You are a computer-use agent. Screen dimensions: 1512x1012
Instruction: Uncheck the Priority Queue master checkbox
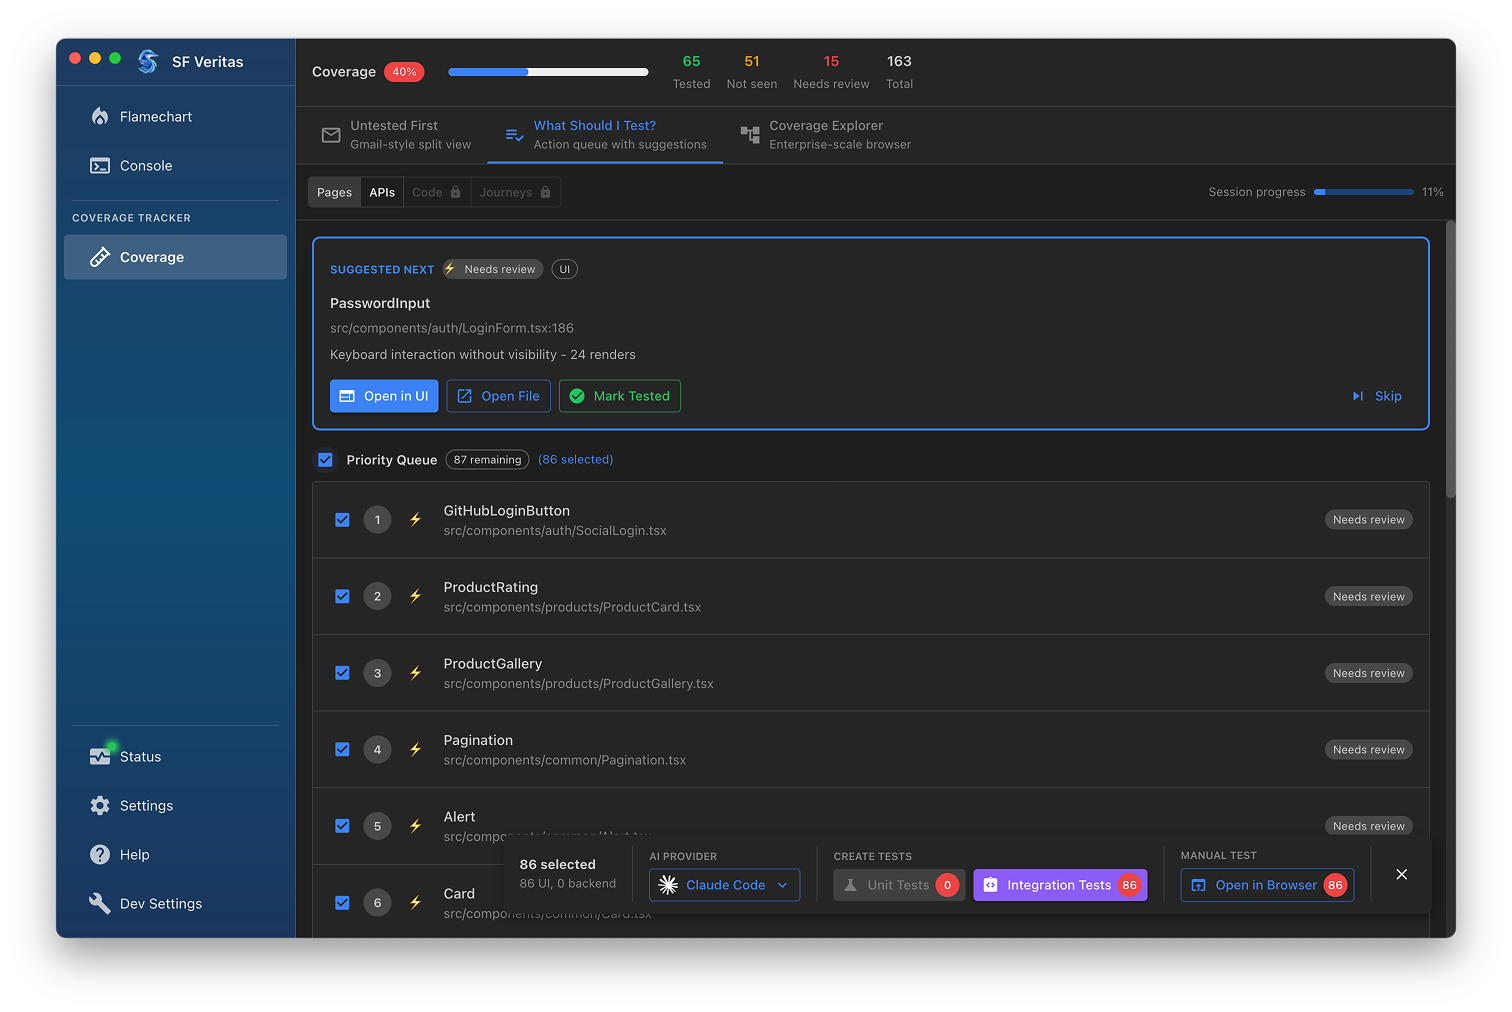(325, 459)
